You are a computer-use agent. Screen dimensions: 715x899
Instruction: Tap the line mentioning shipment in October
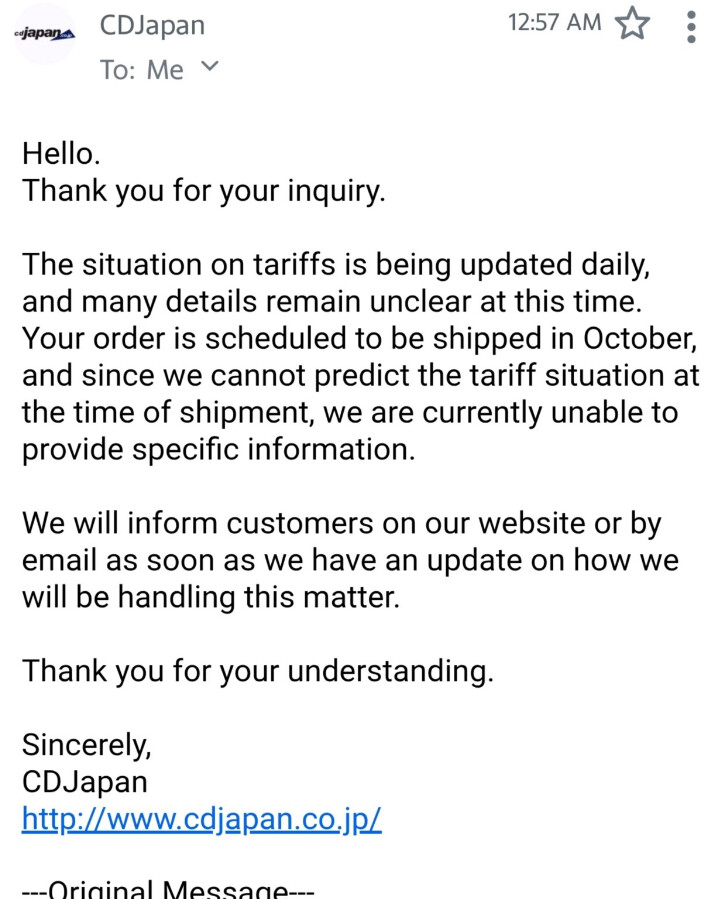coord(360,338)
